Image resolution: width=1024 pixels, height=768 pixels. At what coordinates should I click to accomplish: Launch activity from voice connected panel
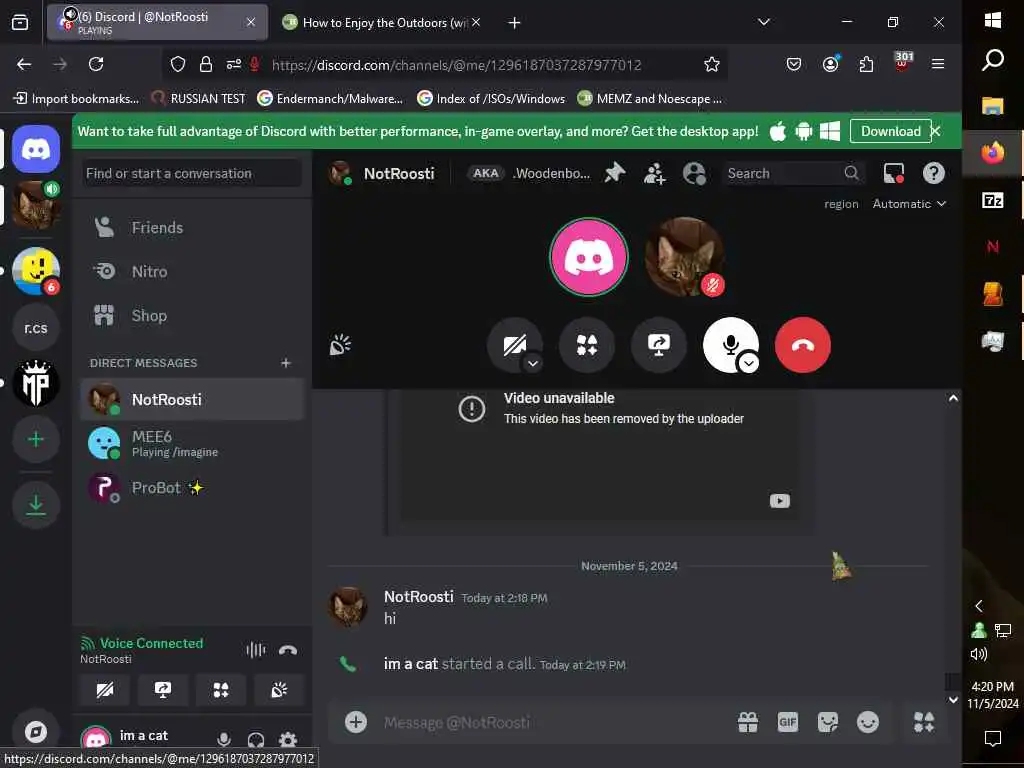click(x=221, y=690)
